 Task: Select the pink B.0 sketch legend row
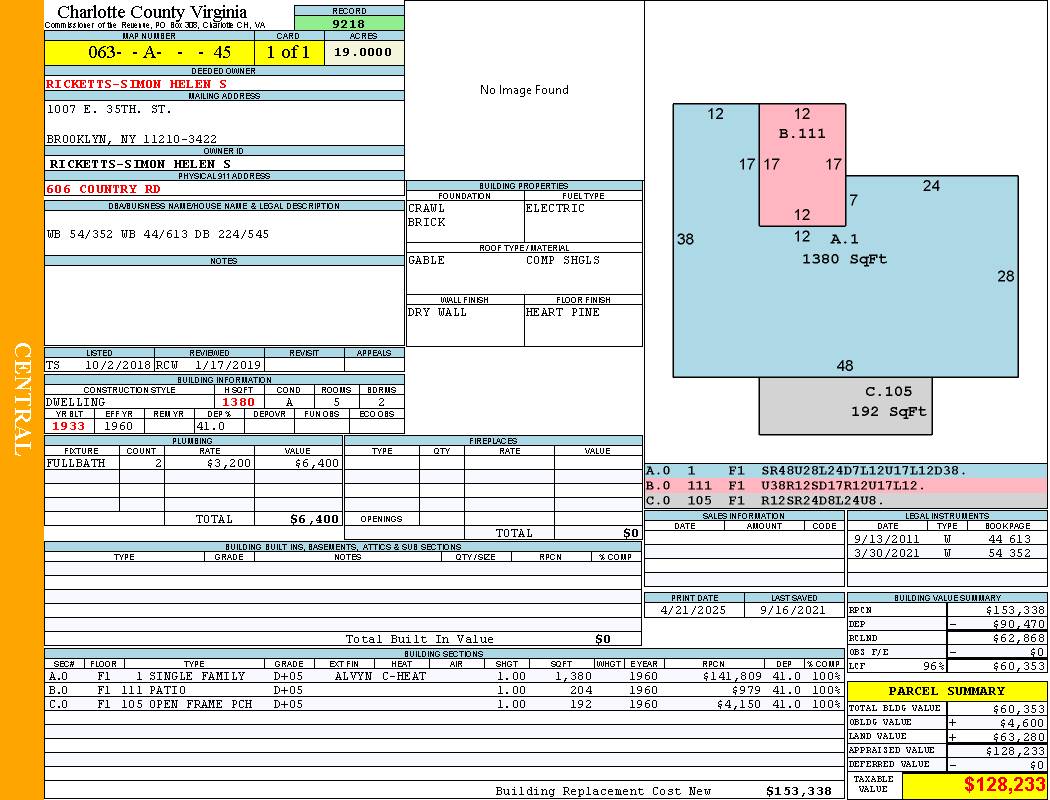point(845,486)
